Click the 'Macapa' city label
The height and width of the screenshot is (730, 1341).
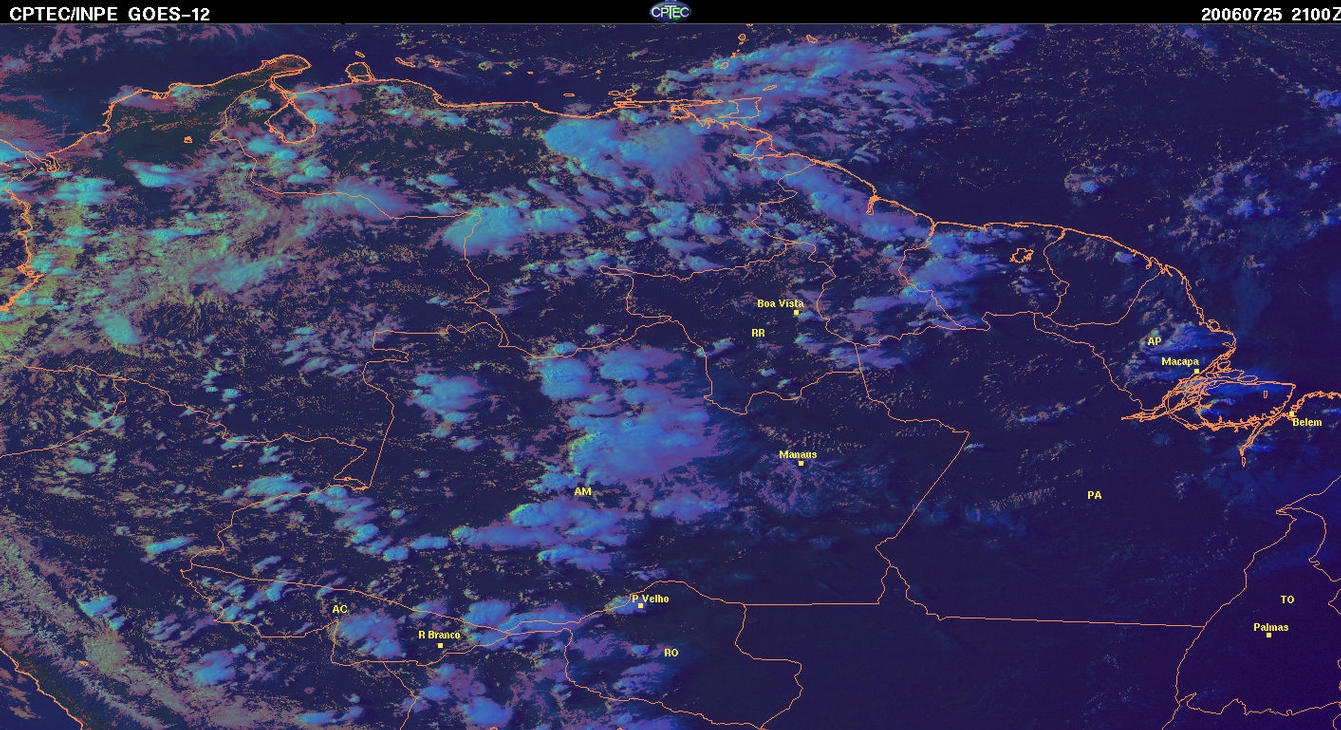pos(1180,361)
